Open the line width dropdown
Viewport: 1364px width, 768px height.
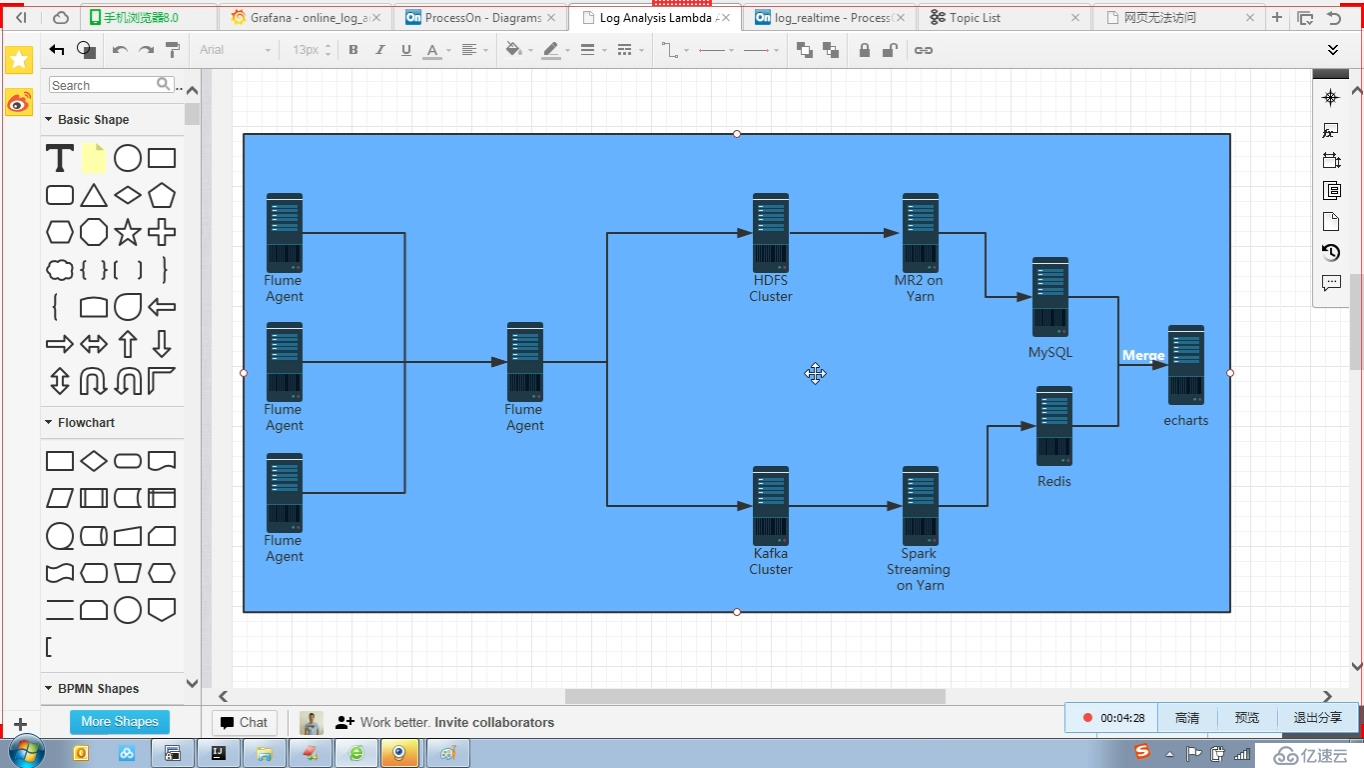click(x=593, y=50)
